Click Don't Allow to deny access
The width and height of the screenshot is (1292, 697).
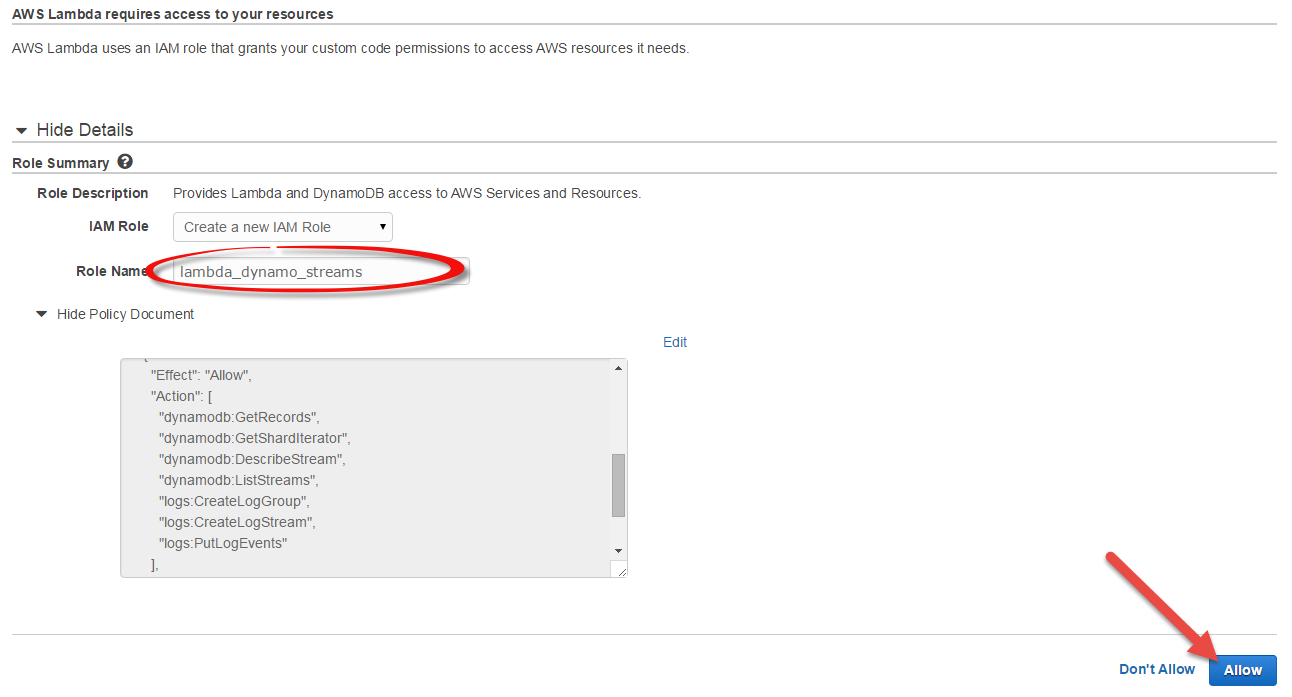coord(1157,669)
